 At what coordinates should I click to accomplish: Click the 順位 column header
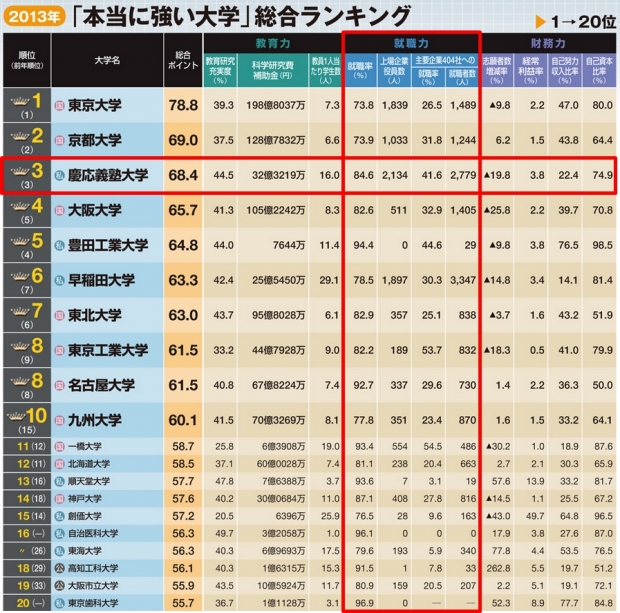(27, 60)
